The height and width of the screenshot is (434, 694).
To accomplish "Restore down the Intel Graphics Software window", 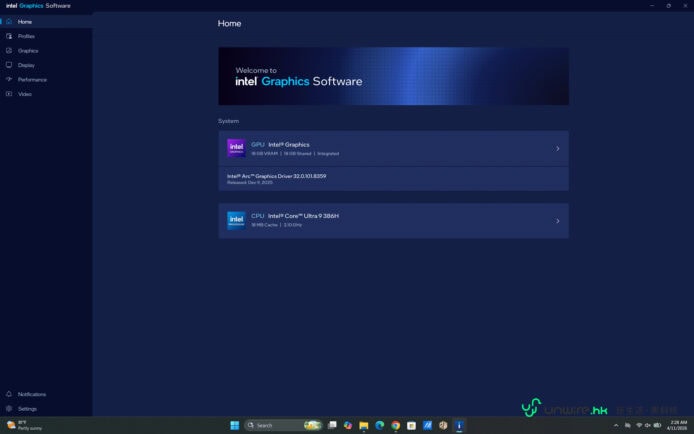I will click(x=668, y=6).
